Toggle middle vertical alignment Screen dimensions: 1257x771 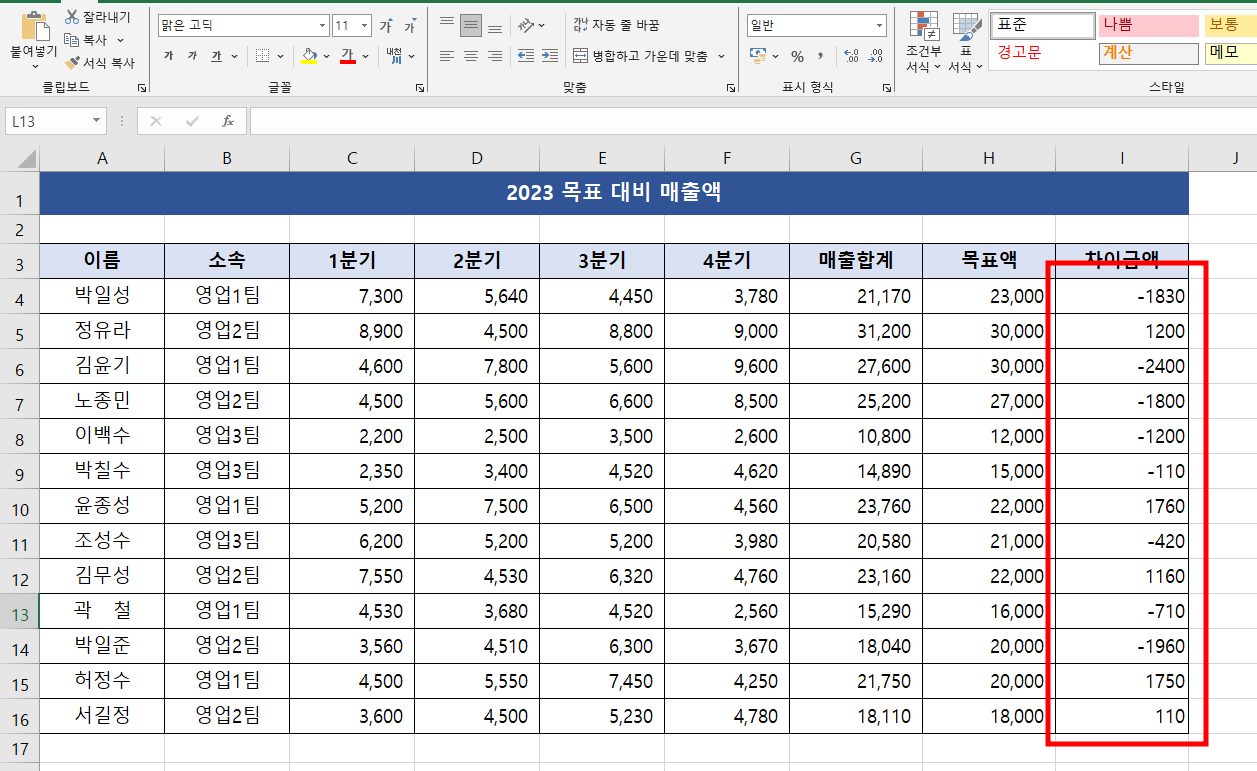(471, 25)
